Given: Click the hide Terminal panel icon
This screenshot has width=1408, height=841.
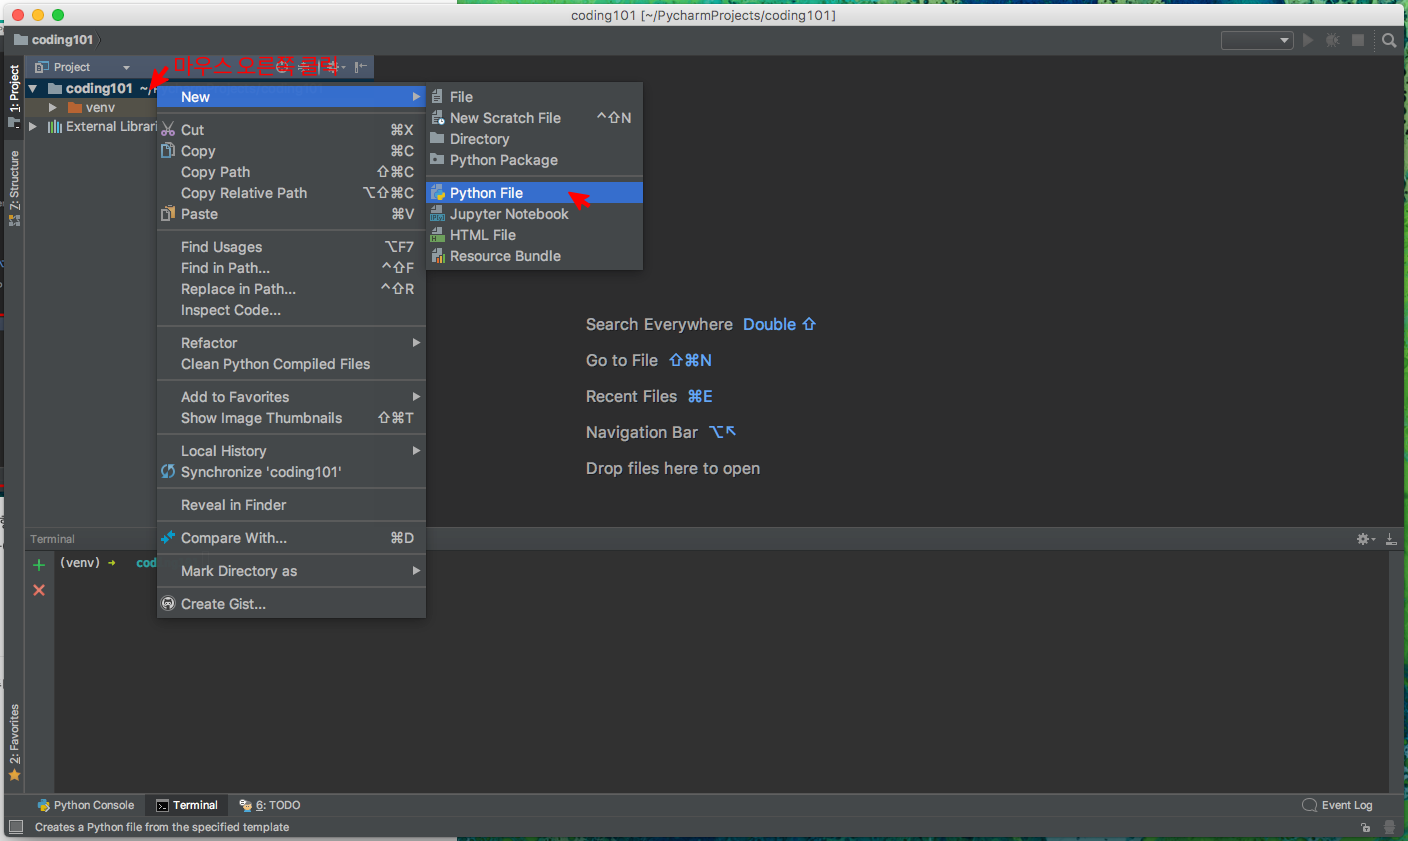Looking at the screenshot, I should (x=1390, y=539).
